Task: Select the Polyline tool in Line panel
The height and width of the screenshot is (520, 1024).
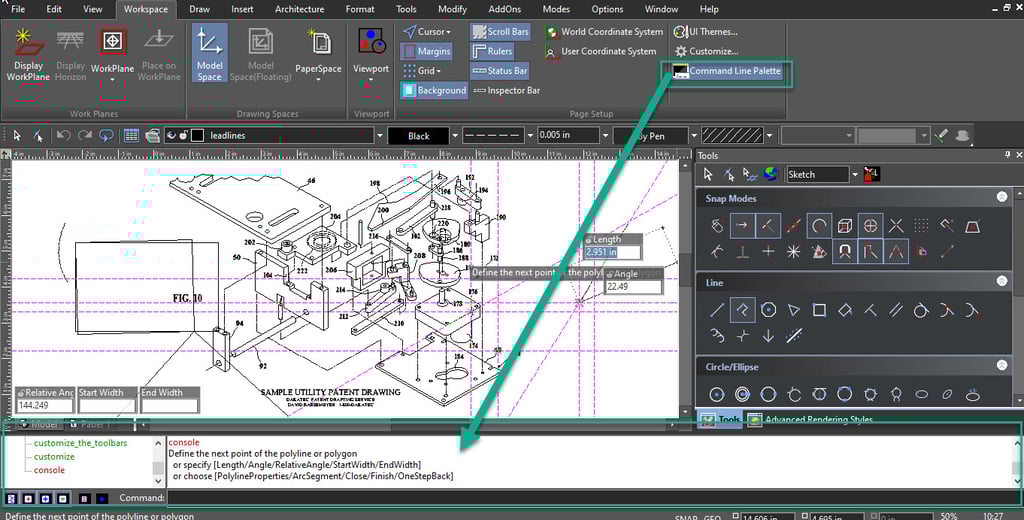Action: (743, 310)
